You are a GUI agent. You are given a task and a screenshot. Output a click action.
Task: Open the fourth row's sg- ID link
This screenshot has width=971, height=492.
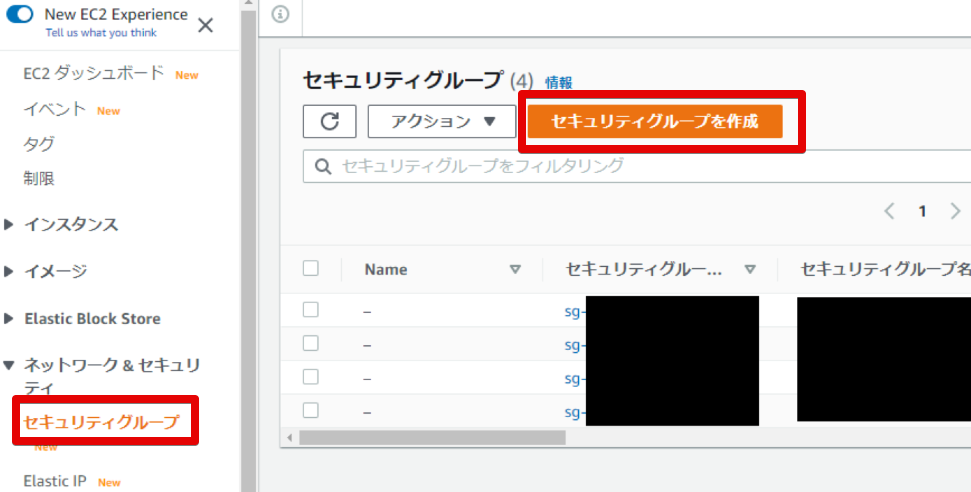click(x=574, y=412)
